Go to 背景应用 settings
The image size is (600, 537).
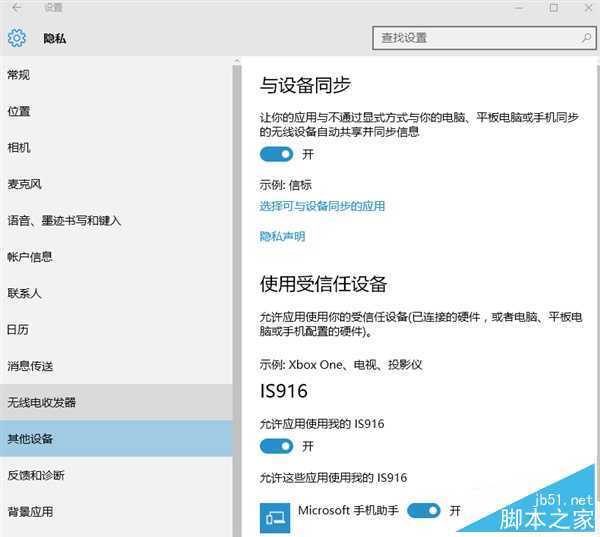tap(116, 512)
